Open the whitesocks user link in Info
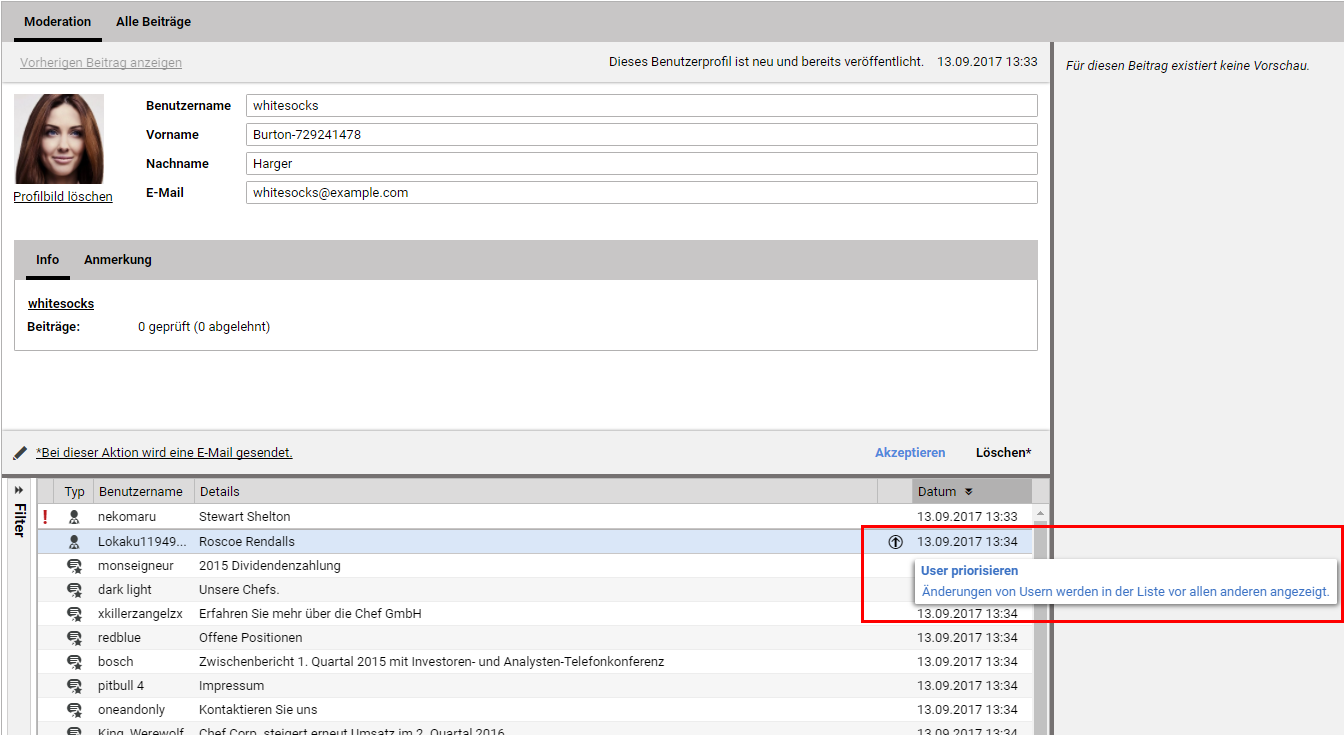The height and width of the screenshot is (735, 1344). pyautogui.click(x=61, y=304)
